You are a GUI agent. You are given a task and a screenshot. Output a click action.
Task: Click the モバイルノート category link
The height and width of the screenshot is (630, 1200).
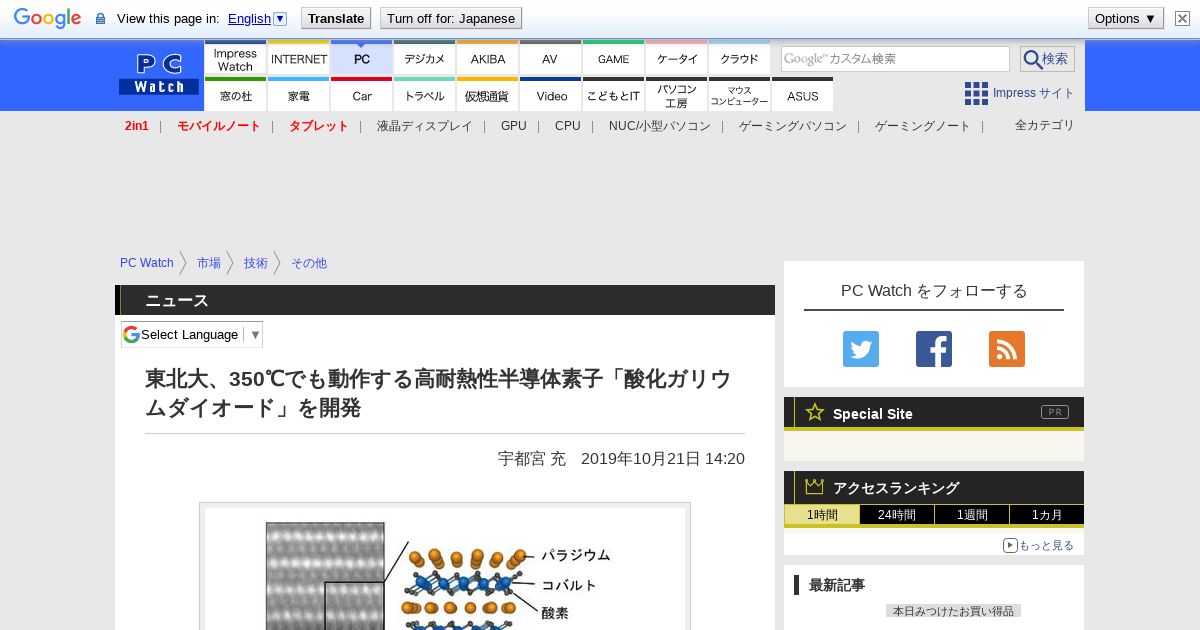[218, 126]
